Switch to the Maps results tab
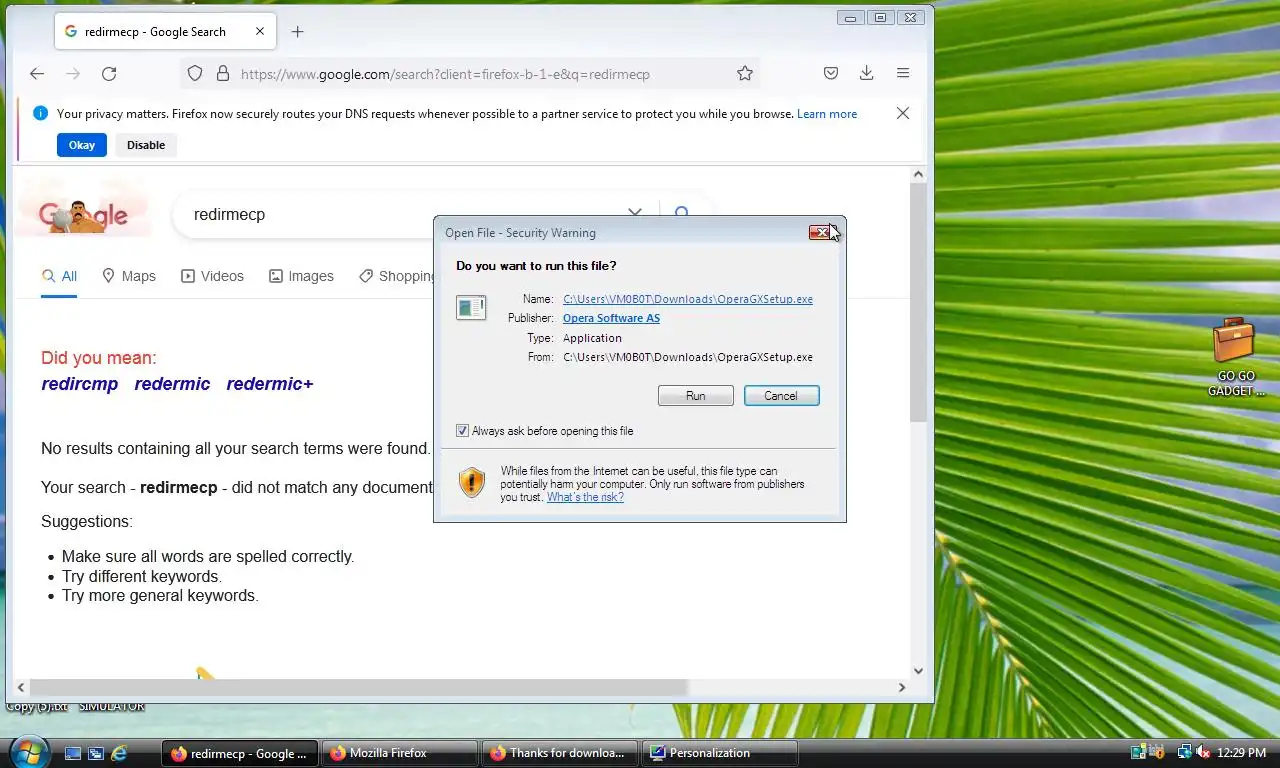This screenshot has height=768, width=1280. click(129, 276)
